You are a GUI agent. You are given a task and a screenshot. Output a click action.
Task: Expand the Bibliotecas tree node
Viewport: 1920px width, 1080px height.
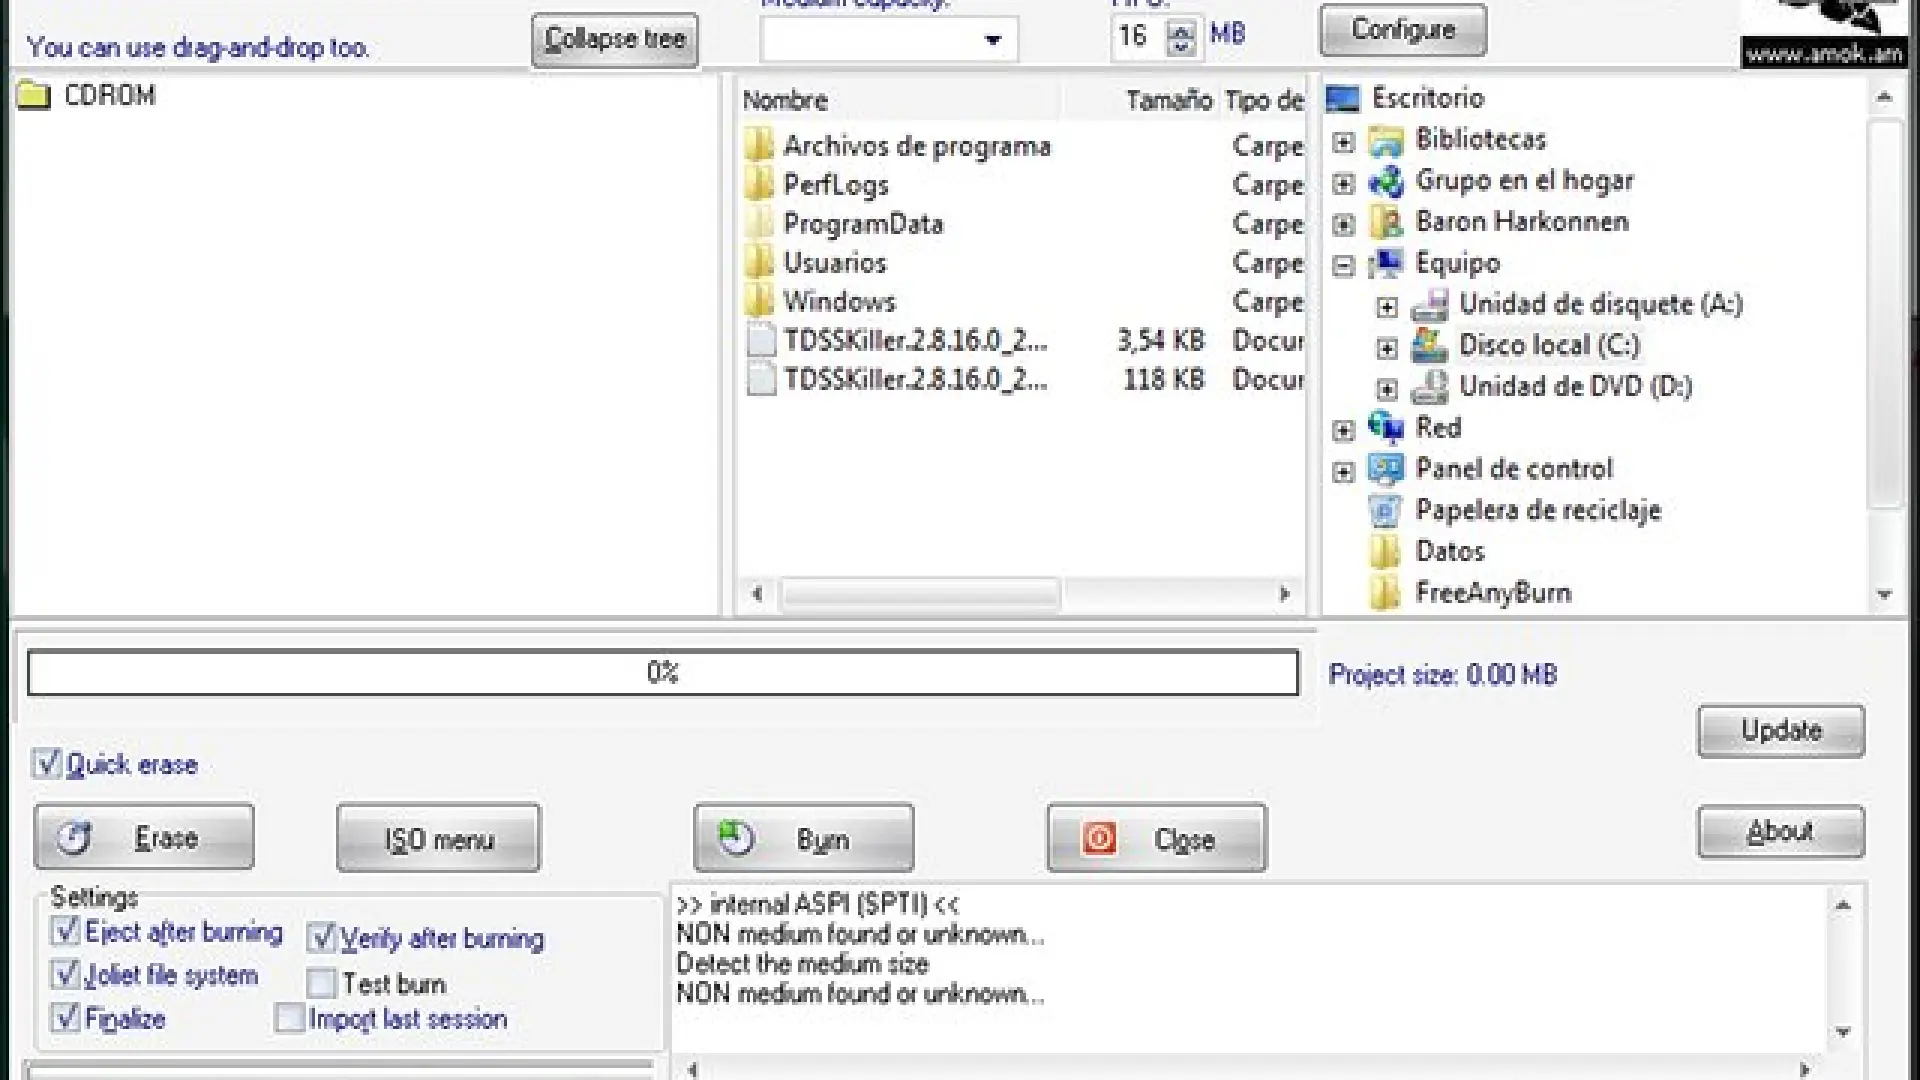tap(1343, 142)
